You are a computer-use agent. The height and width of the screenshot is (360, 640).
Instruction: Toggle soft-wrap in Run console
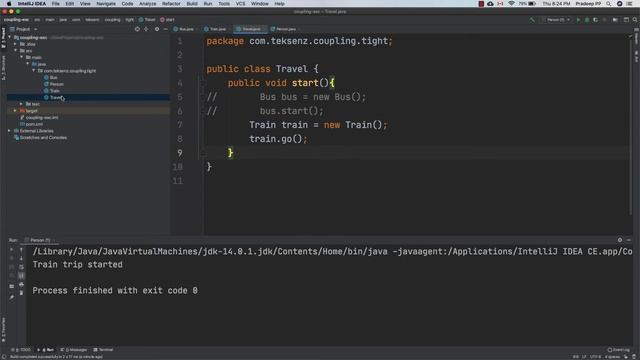pos(21,267)
